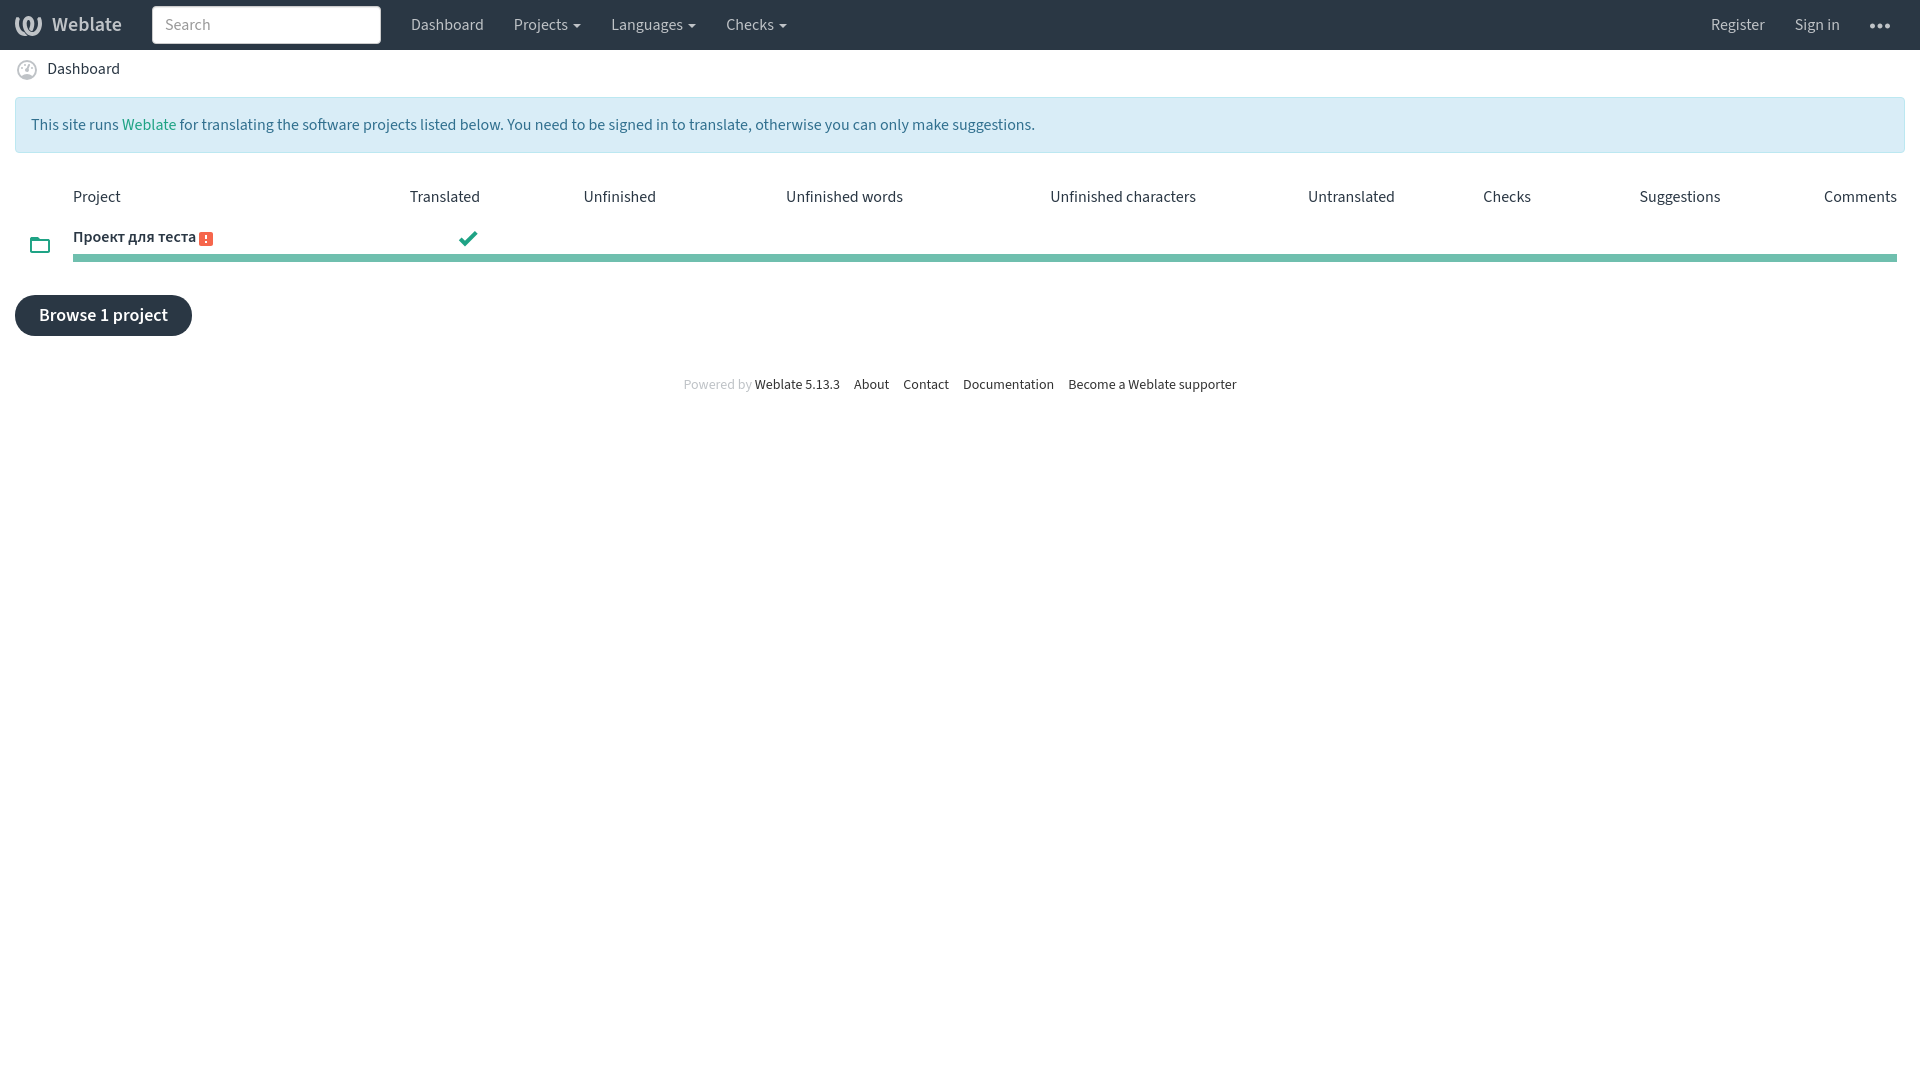The width and height of the screenshot is (1920, 1080).
Task: Go to Dashboard in the navbar
Action: coord(447,25)
